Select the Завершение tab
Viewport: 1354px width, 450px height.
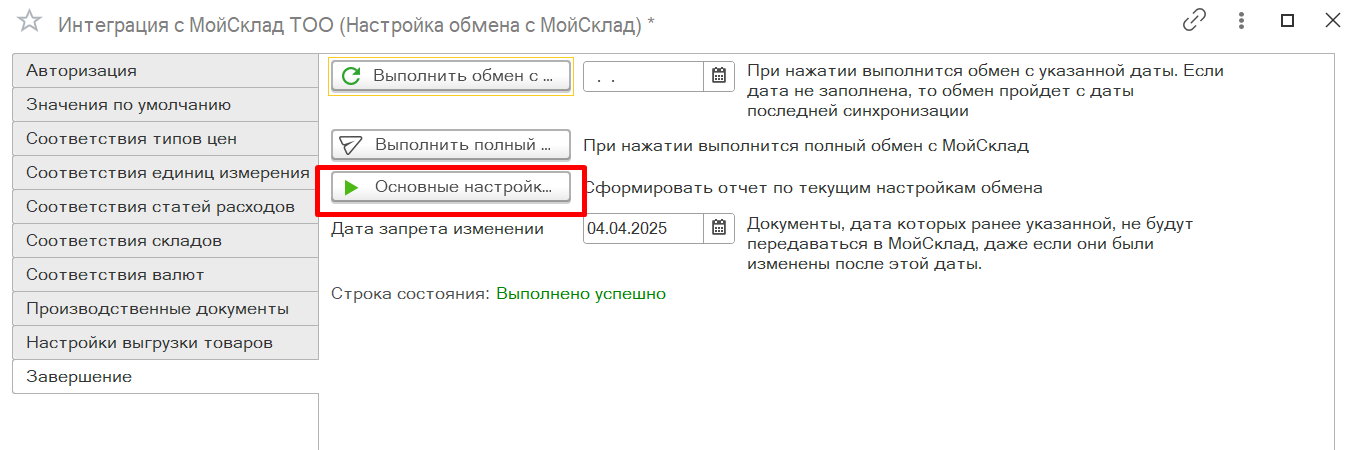[165, 377]
